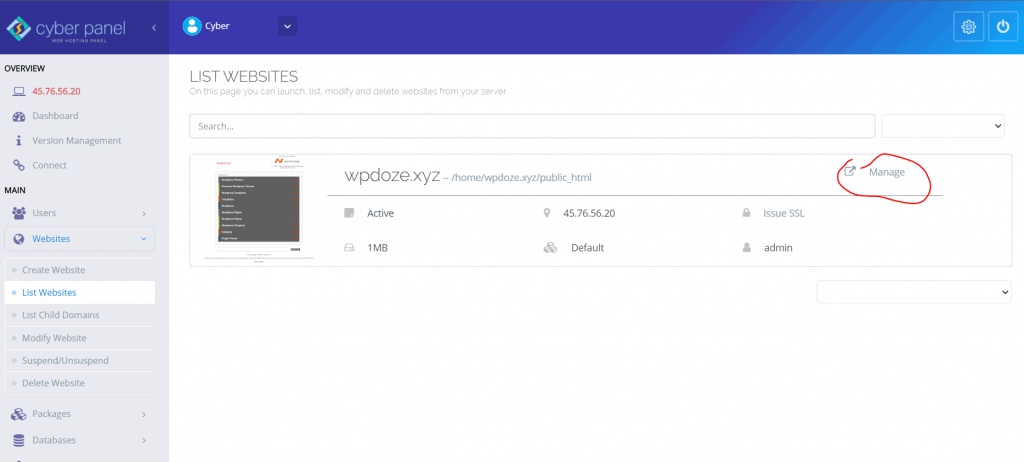
Task: Focus the Search websites field
Action: pos(532,126)
